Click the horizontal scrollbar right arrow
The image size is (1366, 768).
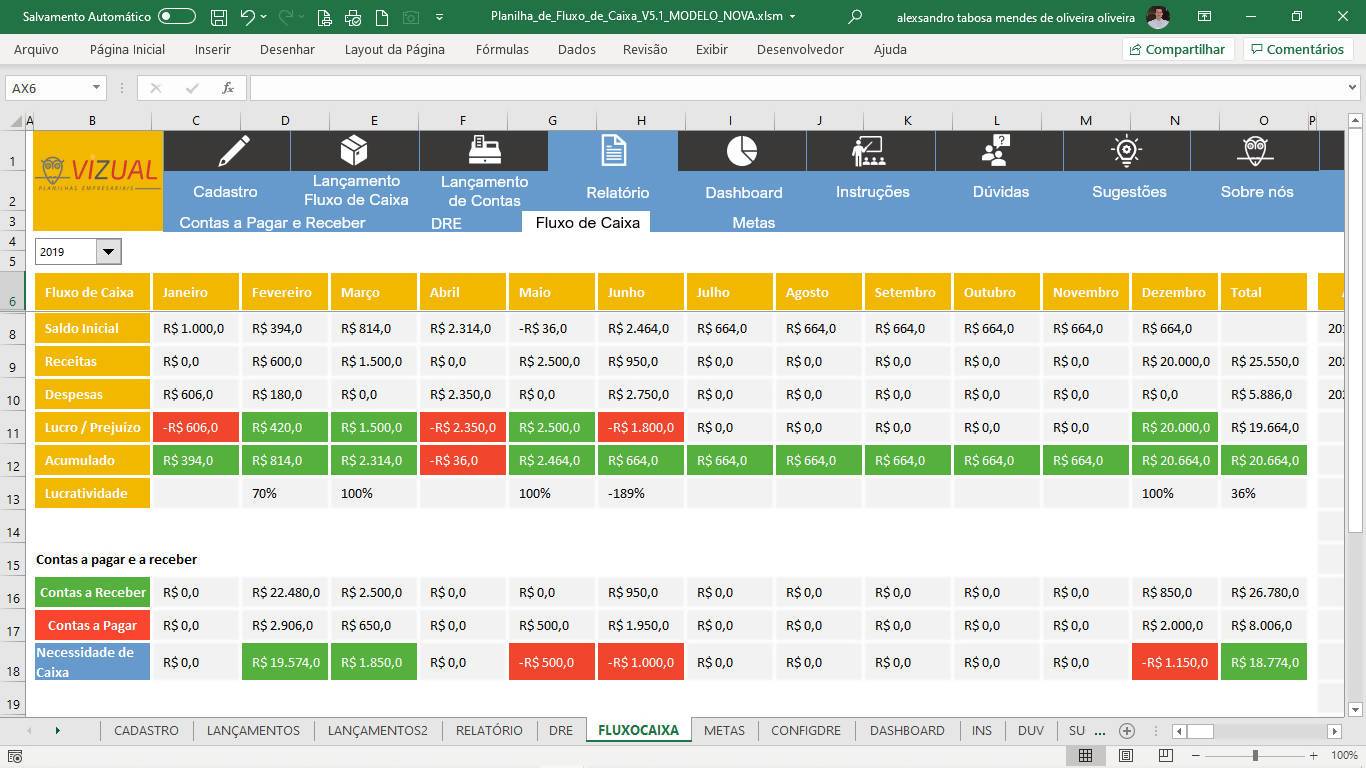[1335, 731]
